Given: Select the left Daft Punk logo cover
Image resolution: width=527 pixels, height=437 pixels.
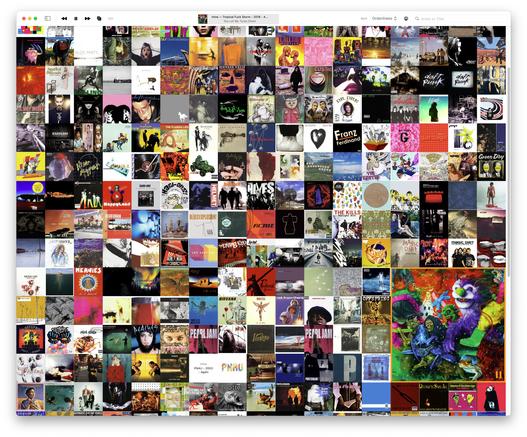Looking at the screenshot, I should tap(434, 80).
